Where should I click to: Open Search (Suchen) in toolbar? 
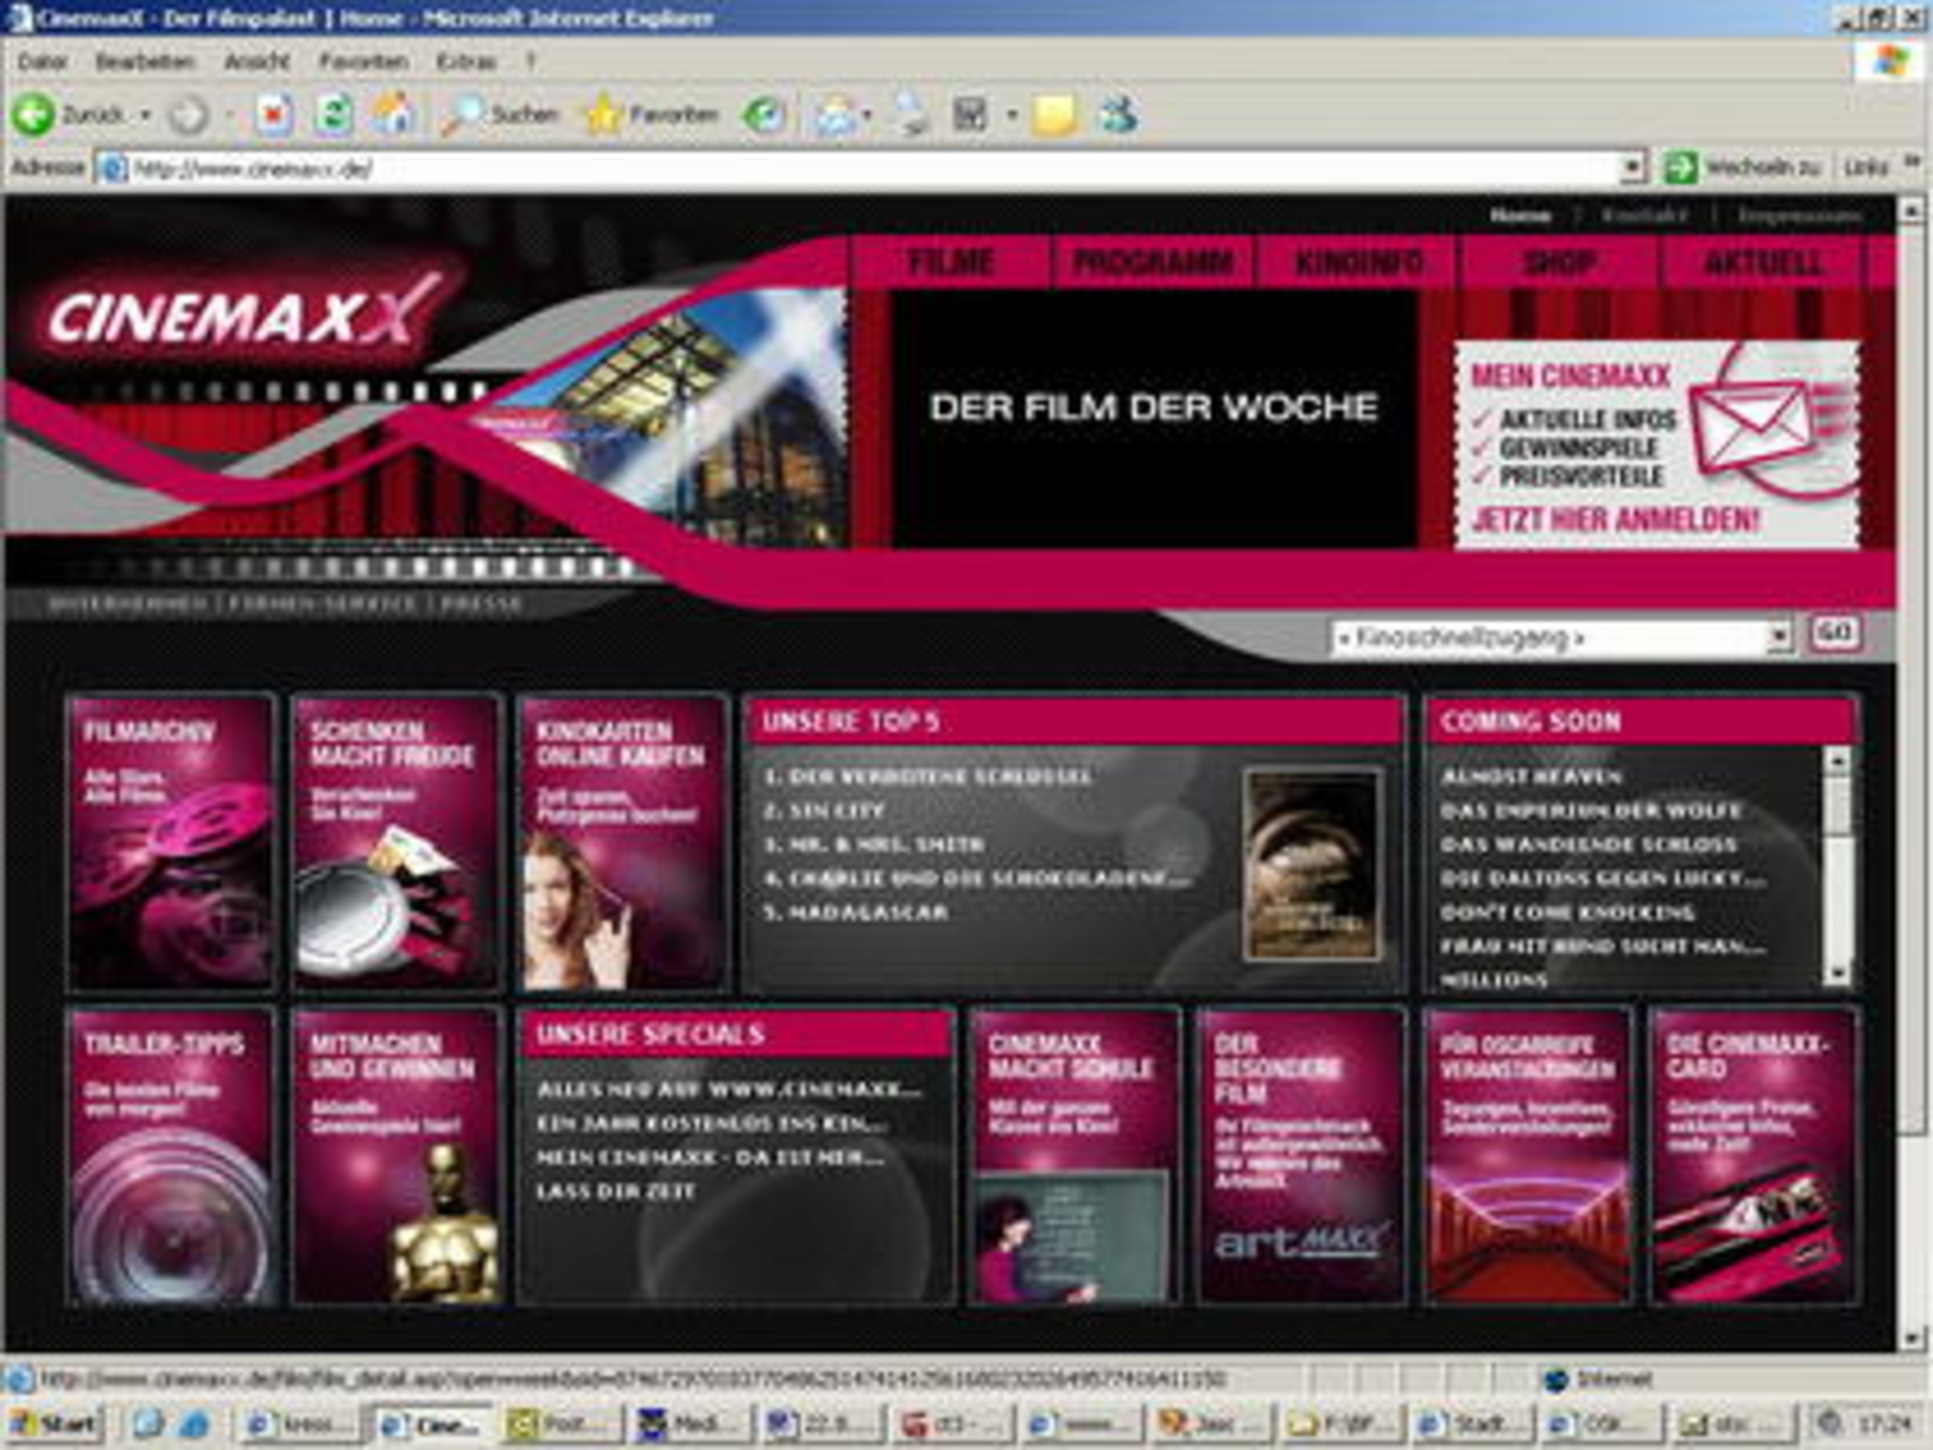[x=499, y=115]
